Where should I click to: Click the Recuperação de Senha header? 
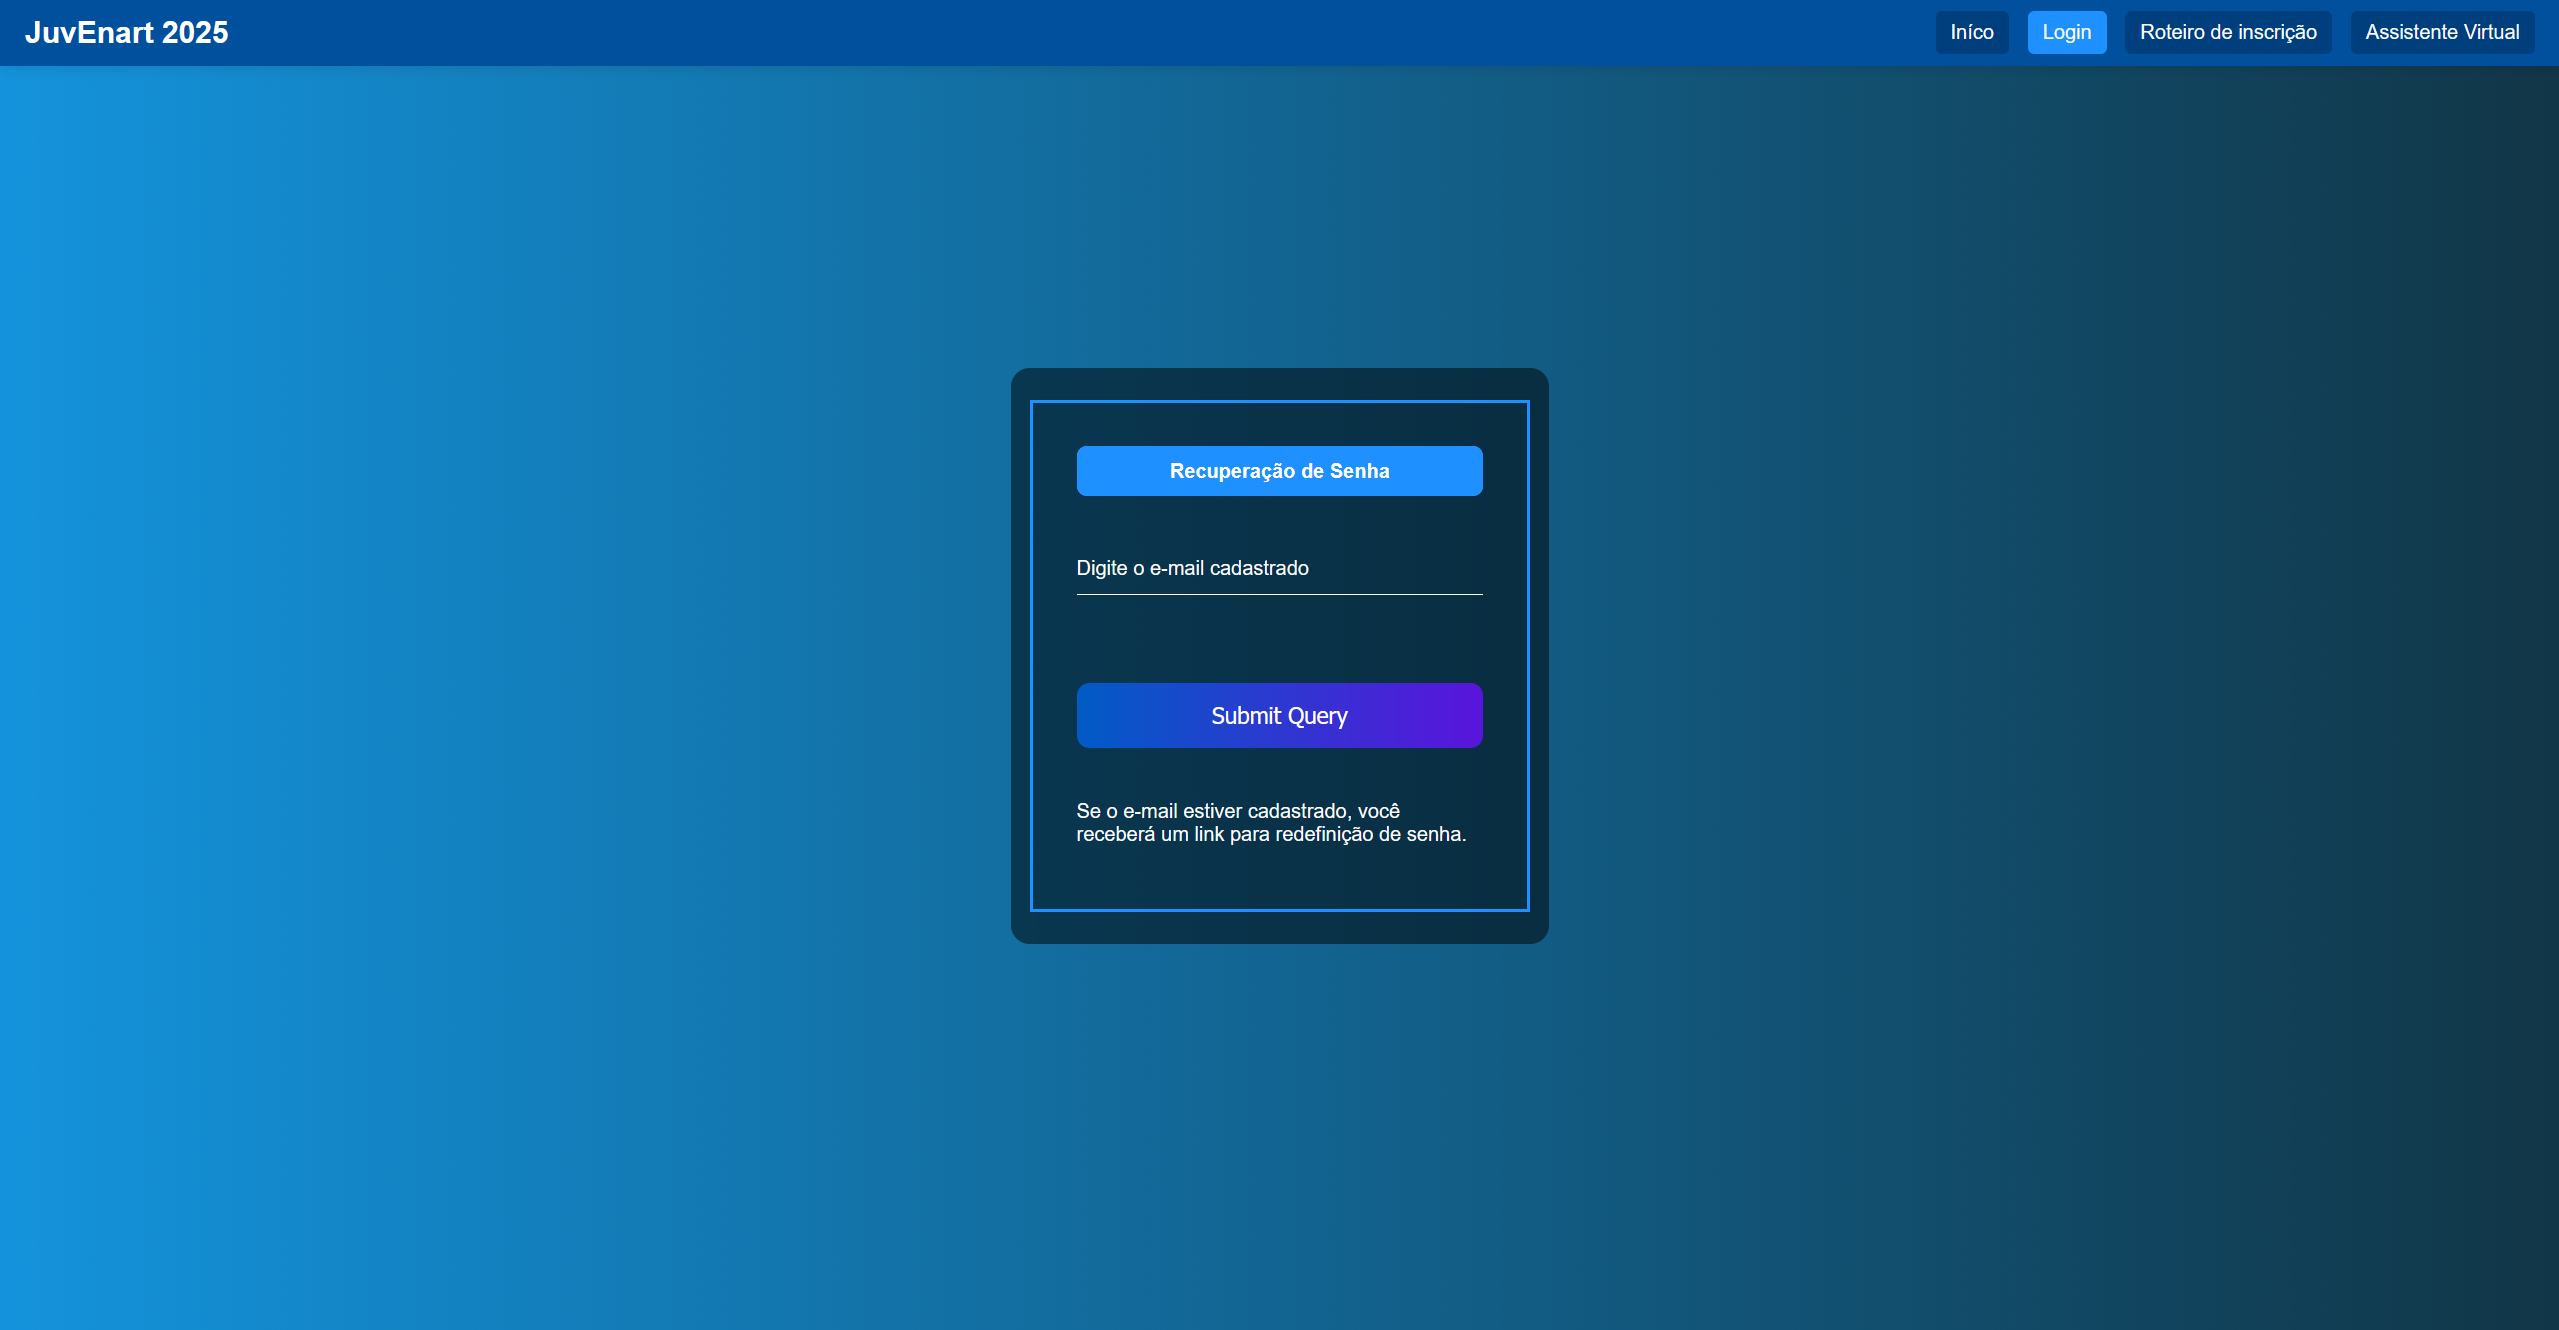coord(1279,471)
